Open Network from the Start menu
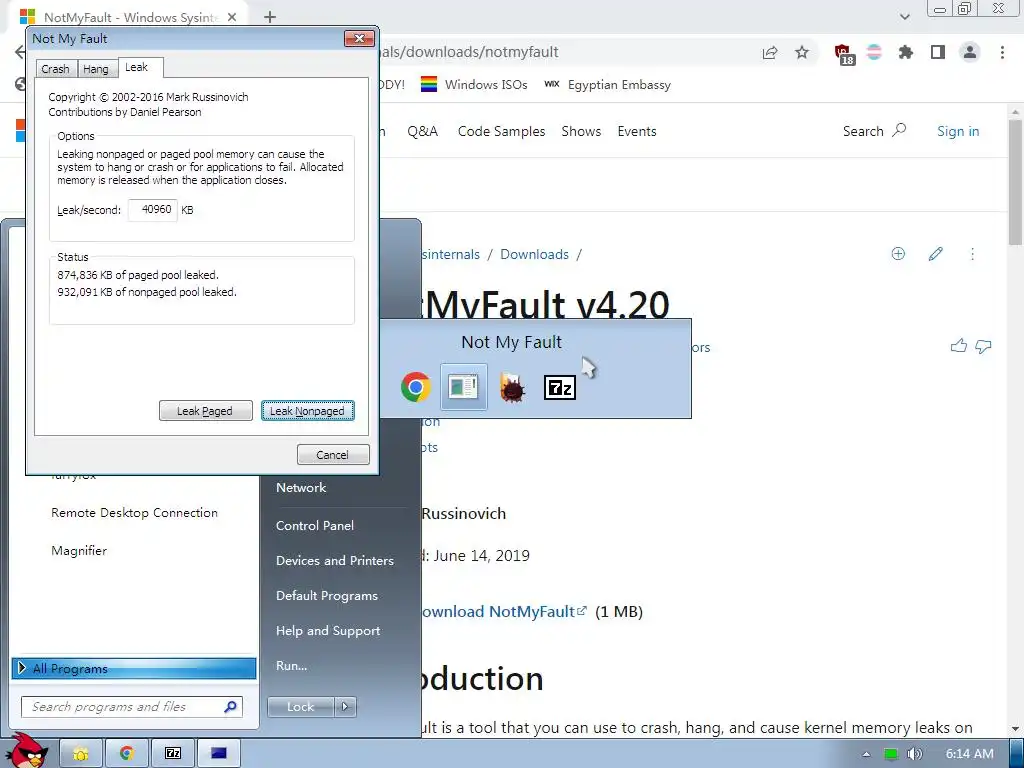This screenshot has height=768, width=1024. 300,487
